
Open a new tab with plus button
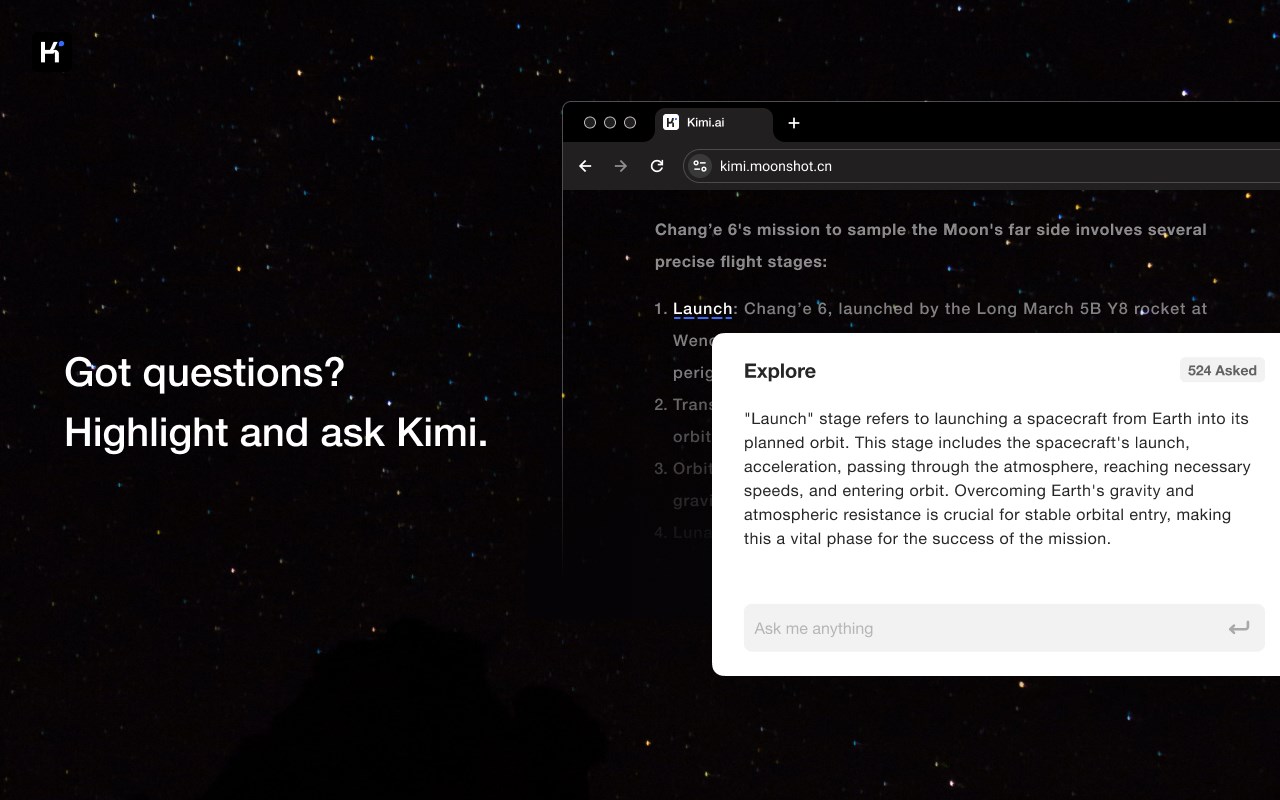tap(794, 123)
